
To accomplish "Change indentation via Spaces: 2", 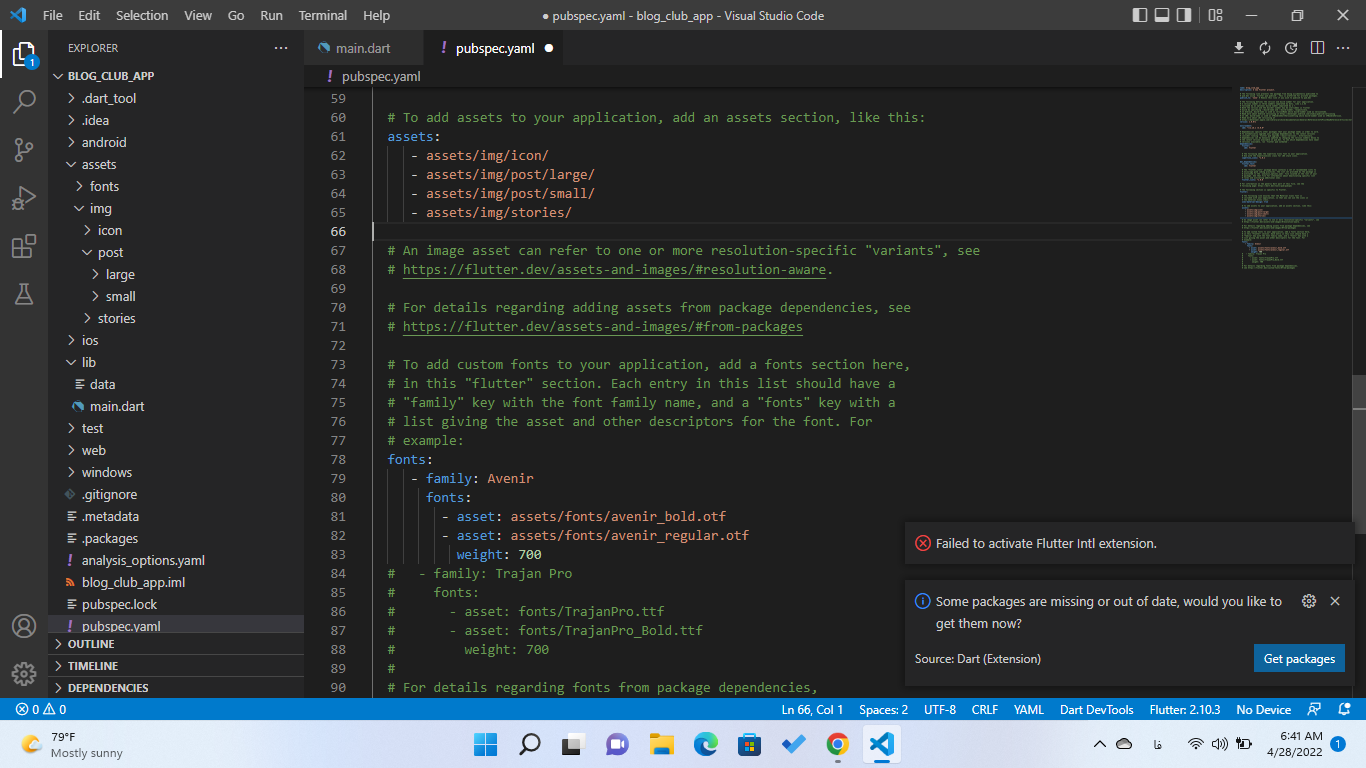I will click(x=884, y=709).
